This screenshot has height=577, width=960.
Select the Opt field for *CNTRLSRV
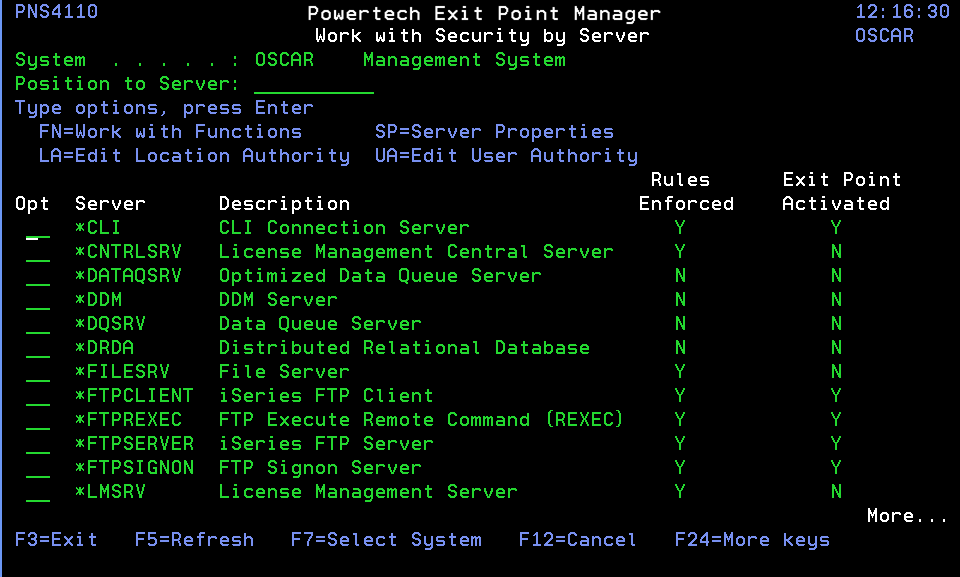pos(38,252)
